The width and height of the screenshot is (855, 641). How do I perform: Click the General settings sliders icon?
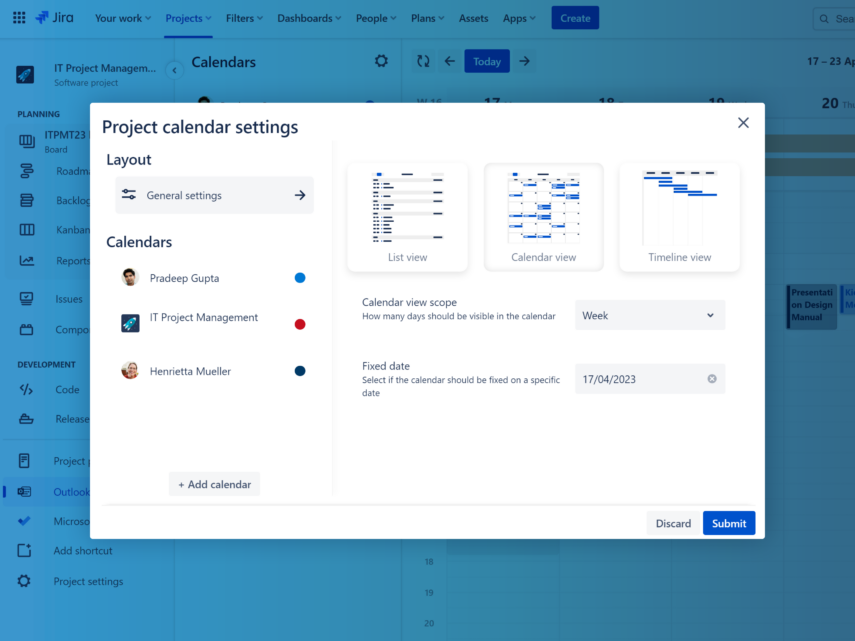129,195
